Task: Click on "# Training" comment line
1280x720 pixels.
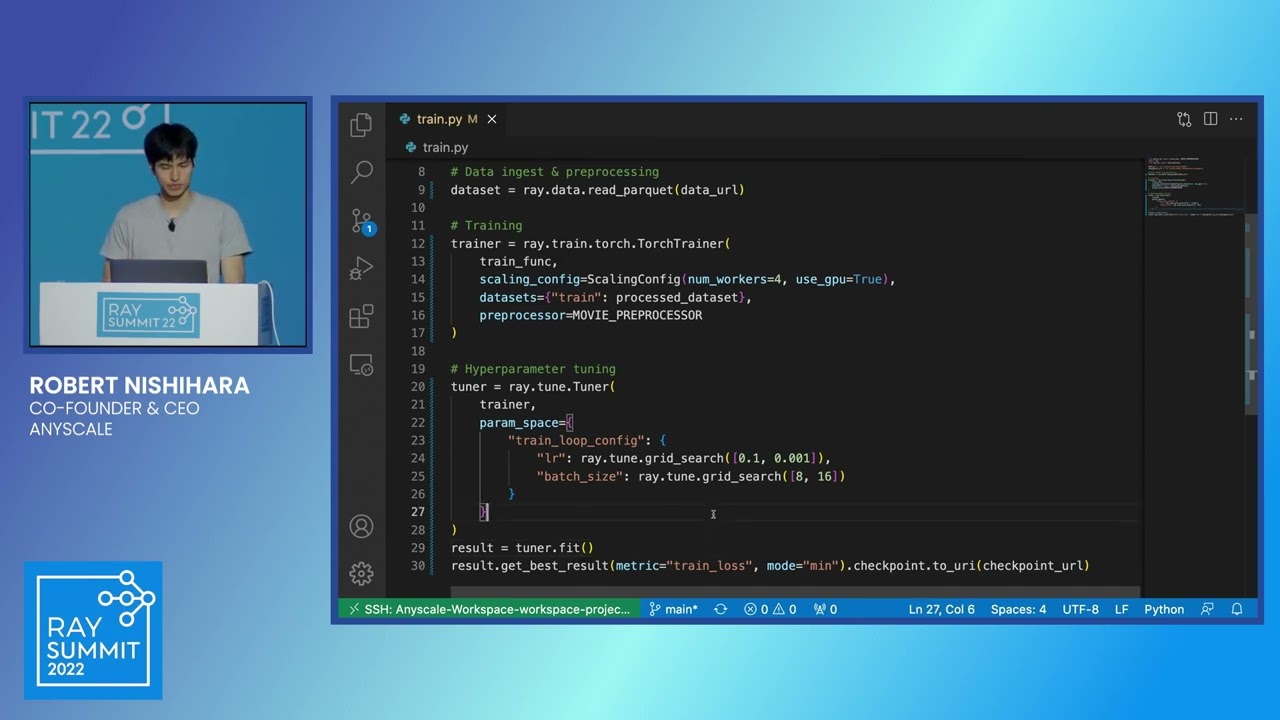Action: point(487,226)
